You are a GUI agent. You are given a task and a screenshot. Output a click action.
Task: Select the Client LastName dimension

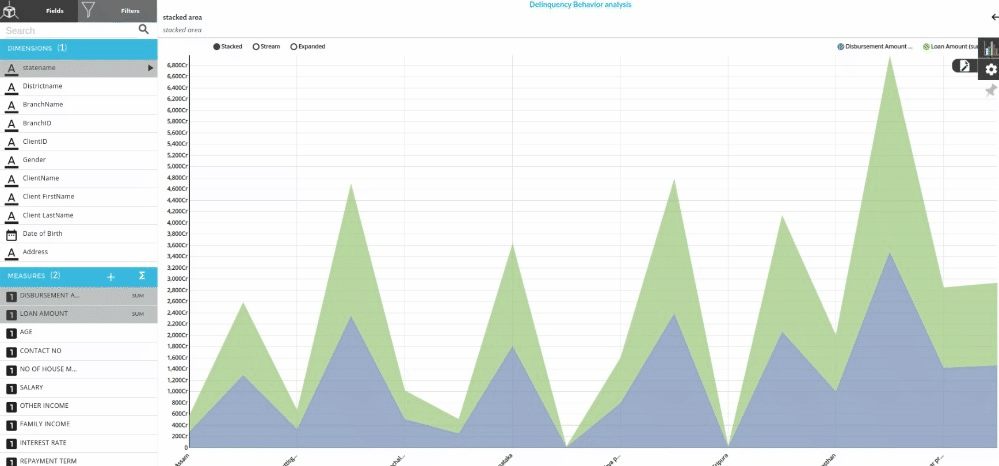(78, 215)
